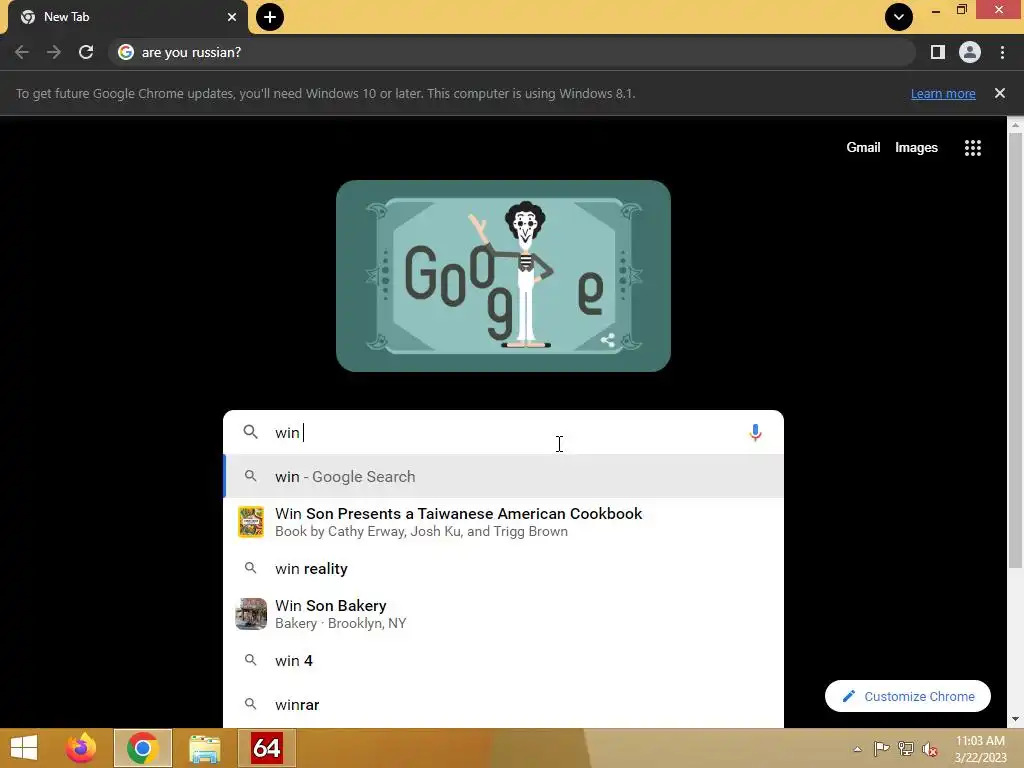Click the Google icon in the address bar
Screen dimensions: 1024x768
coord(126,52)
